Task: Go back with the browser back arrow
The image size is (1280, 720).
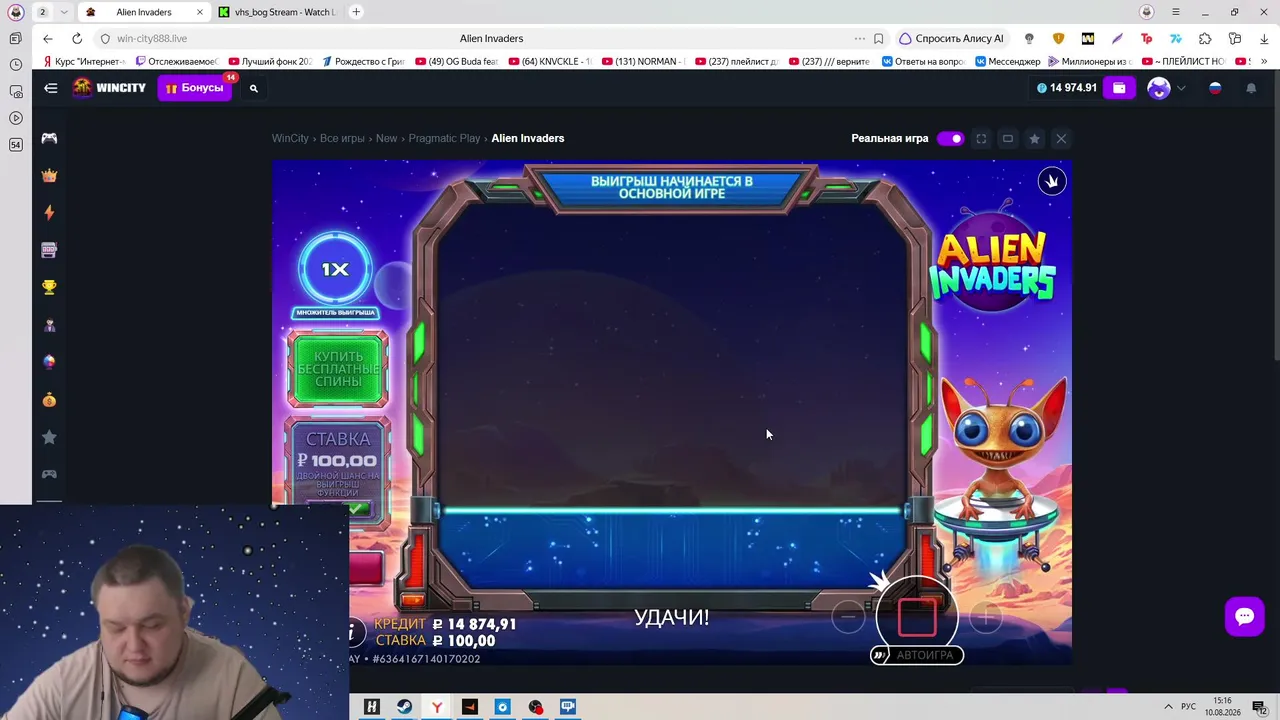Action: pyautogui.click(x=48, y=38)
